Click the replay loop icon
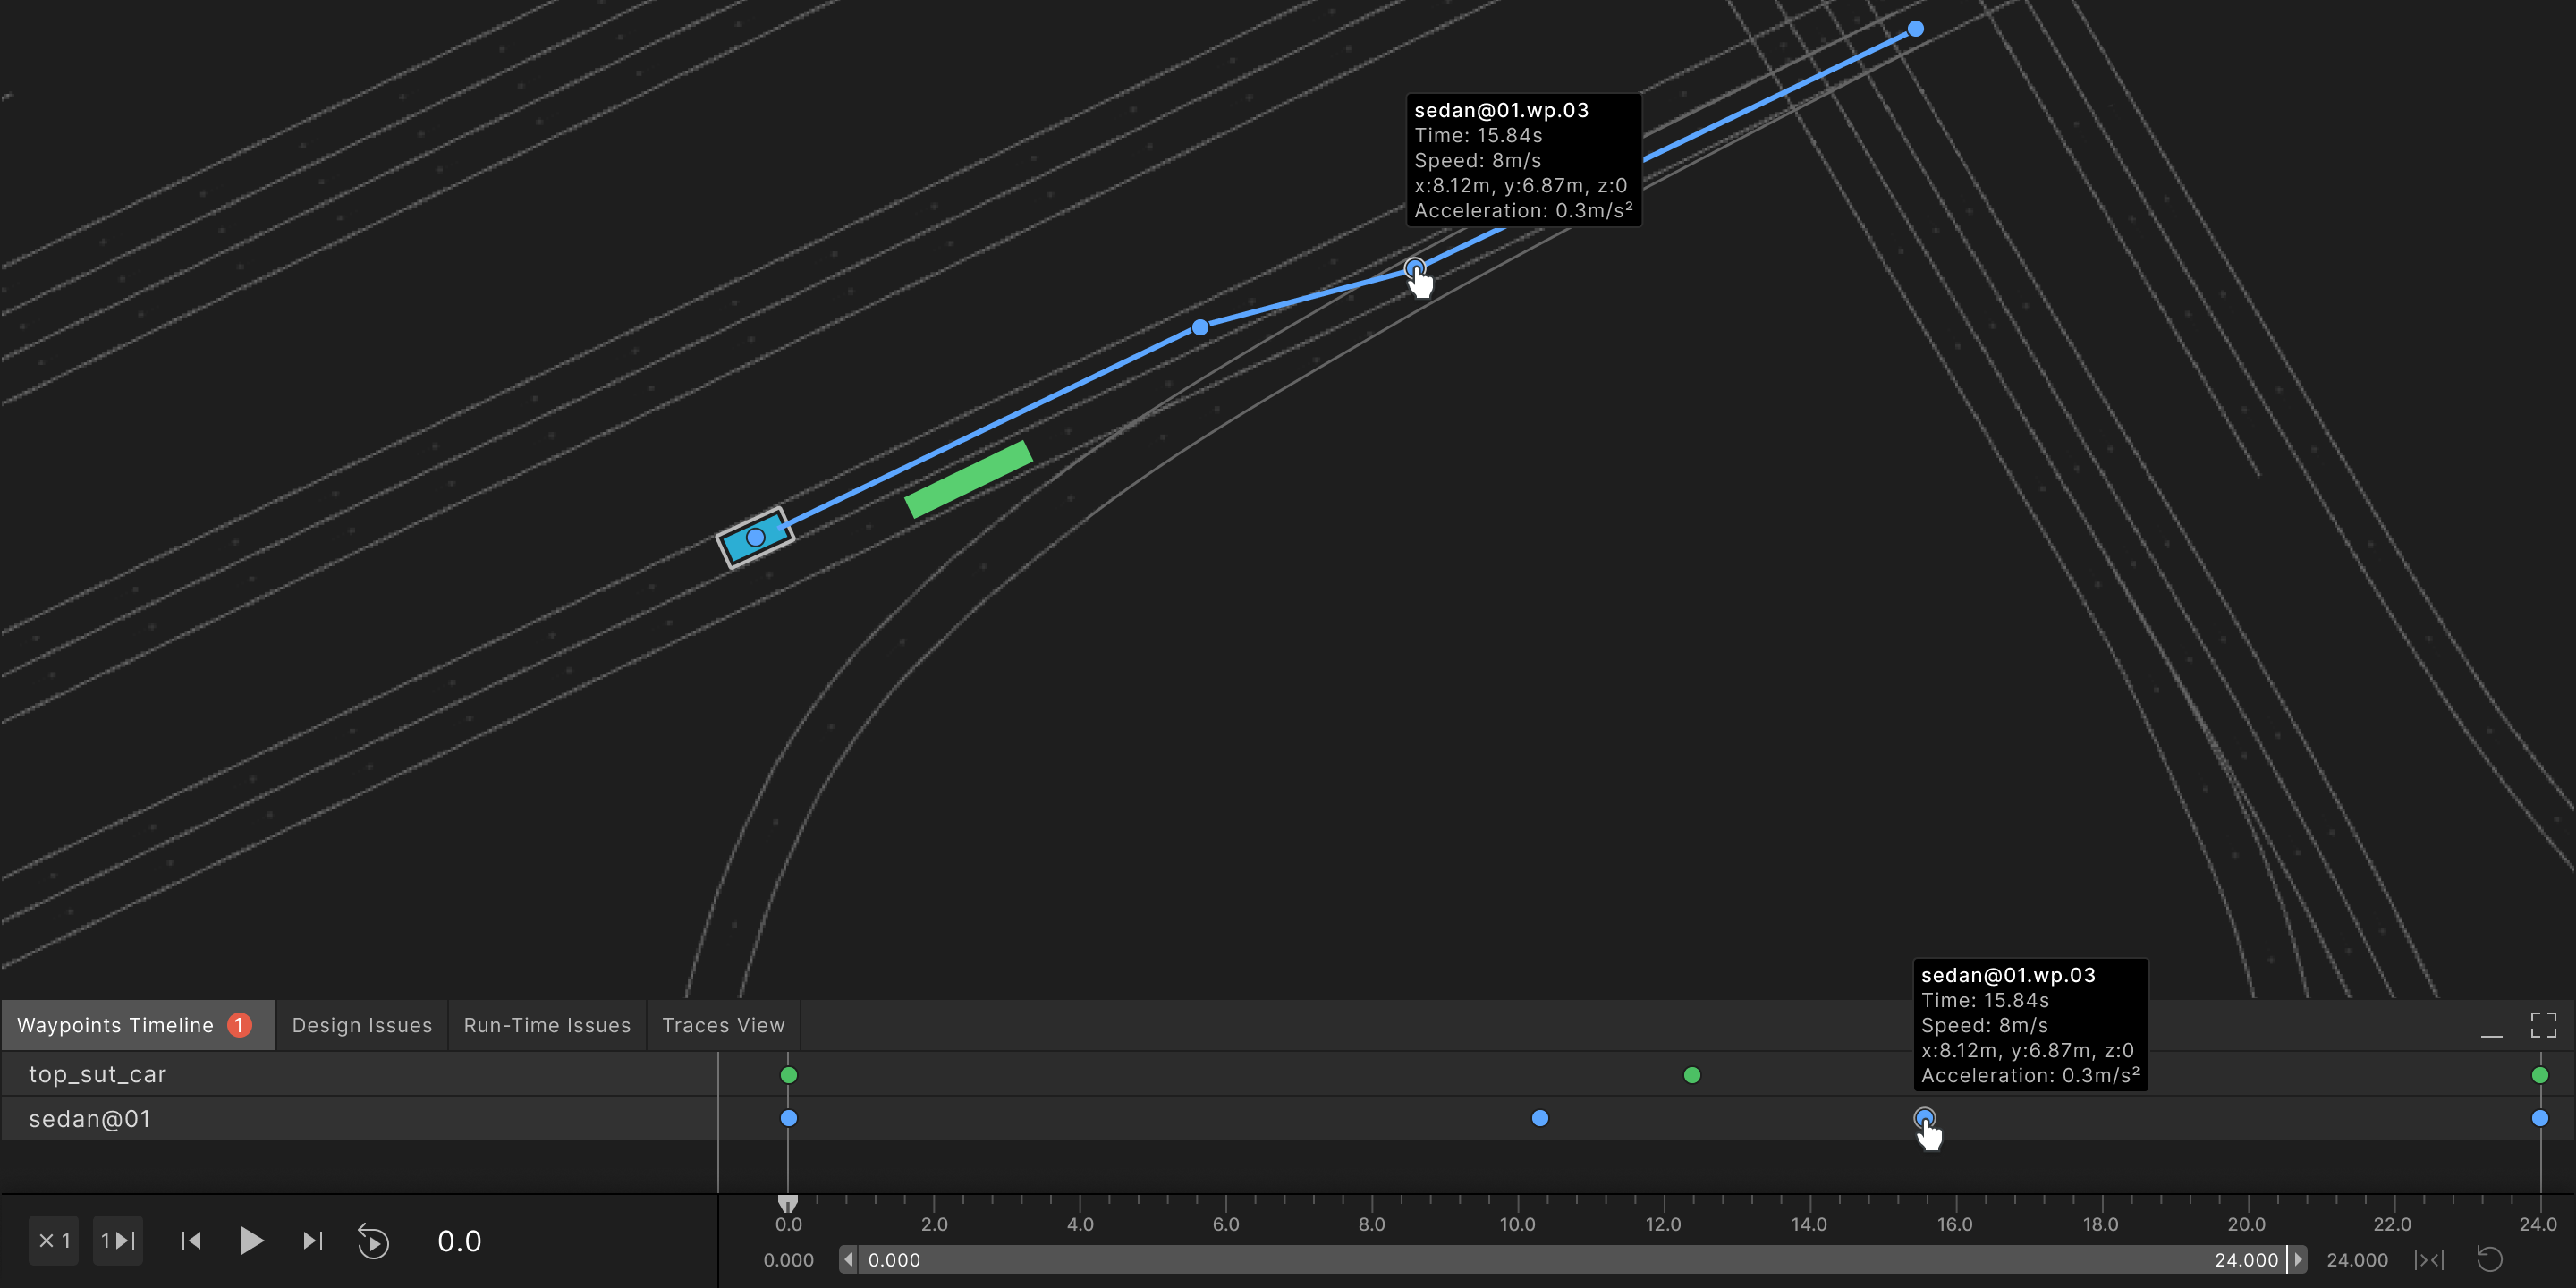This screenshot has width=2576, height=1288. (x=373, y=1241)
